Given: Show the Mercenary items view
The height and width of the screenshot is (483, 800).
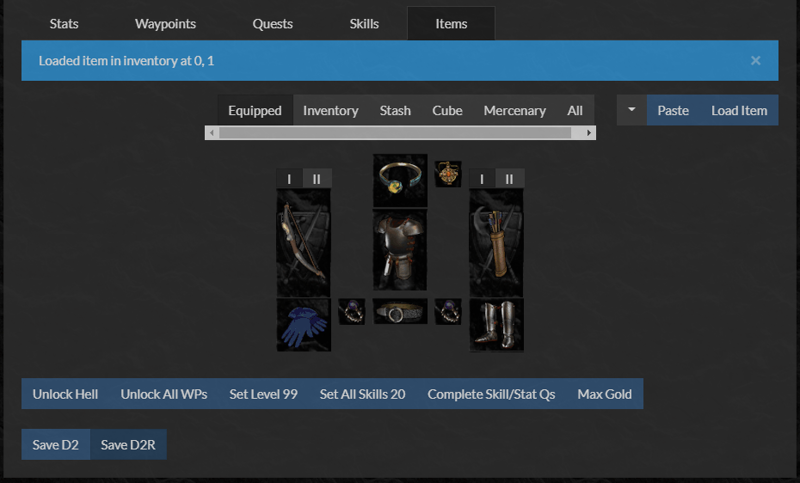Looking at the screenshot, I should [515, 110].
